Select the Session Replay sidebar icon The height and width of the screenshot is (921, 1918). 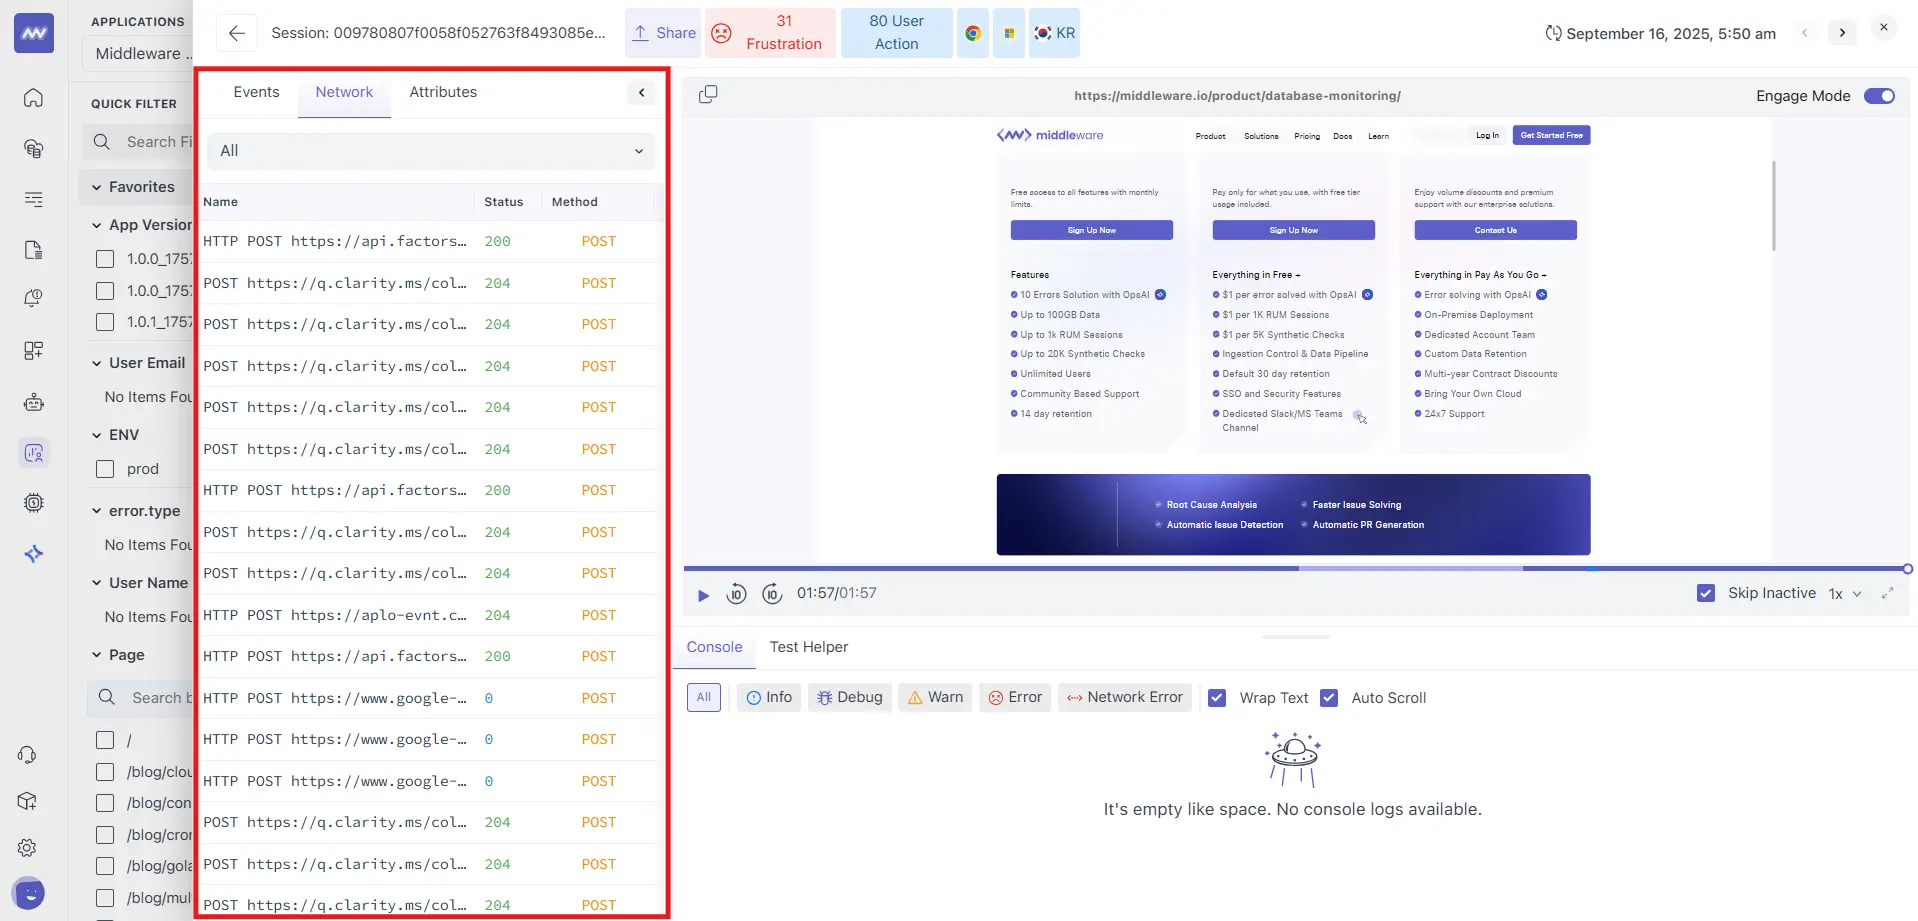click(33, 452)
